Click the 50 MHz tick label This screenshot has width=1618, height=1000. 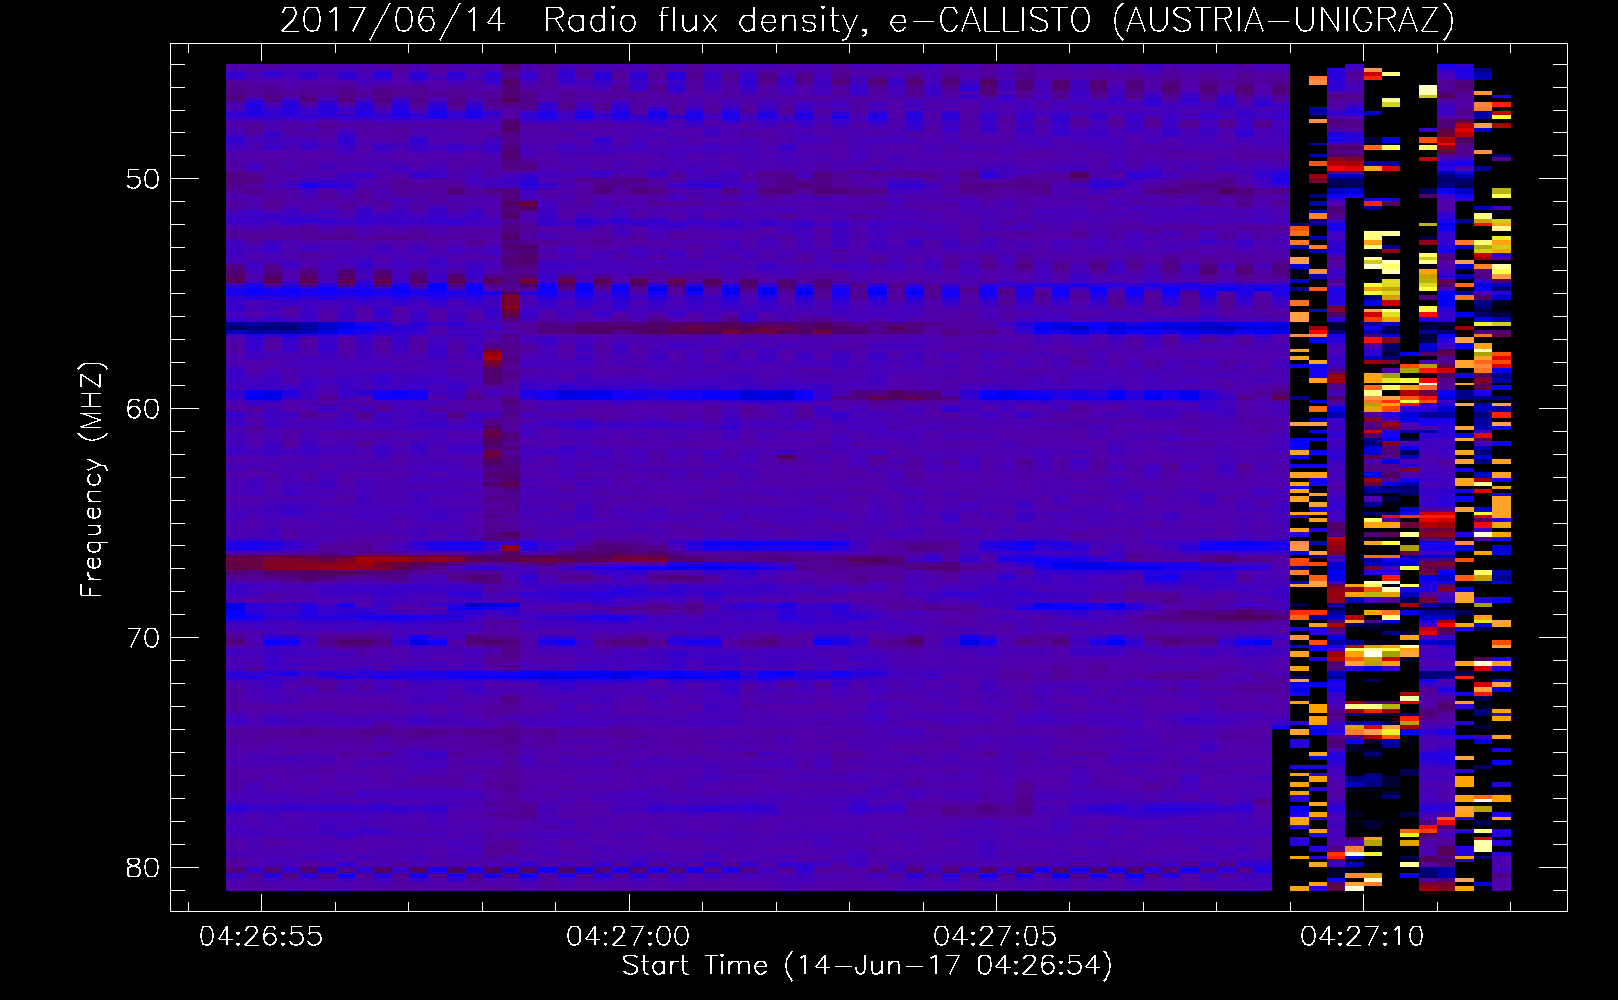[144, 179]
